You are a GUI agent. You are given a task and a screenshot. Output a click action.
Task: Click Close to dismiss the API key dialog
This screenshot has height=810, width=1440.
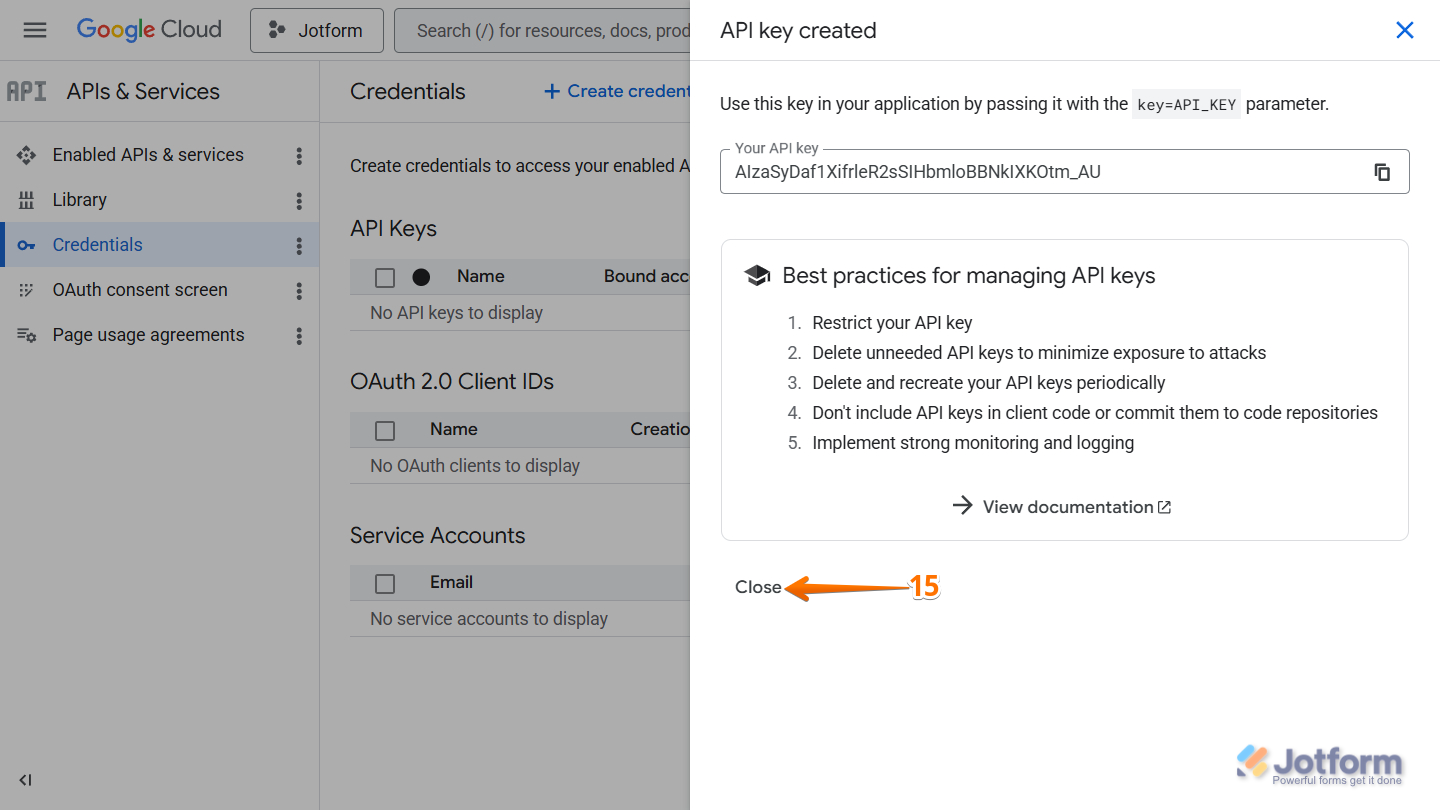coord(757,587)
